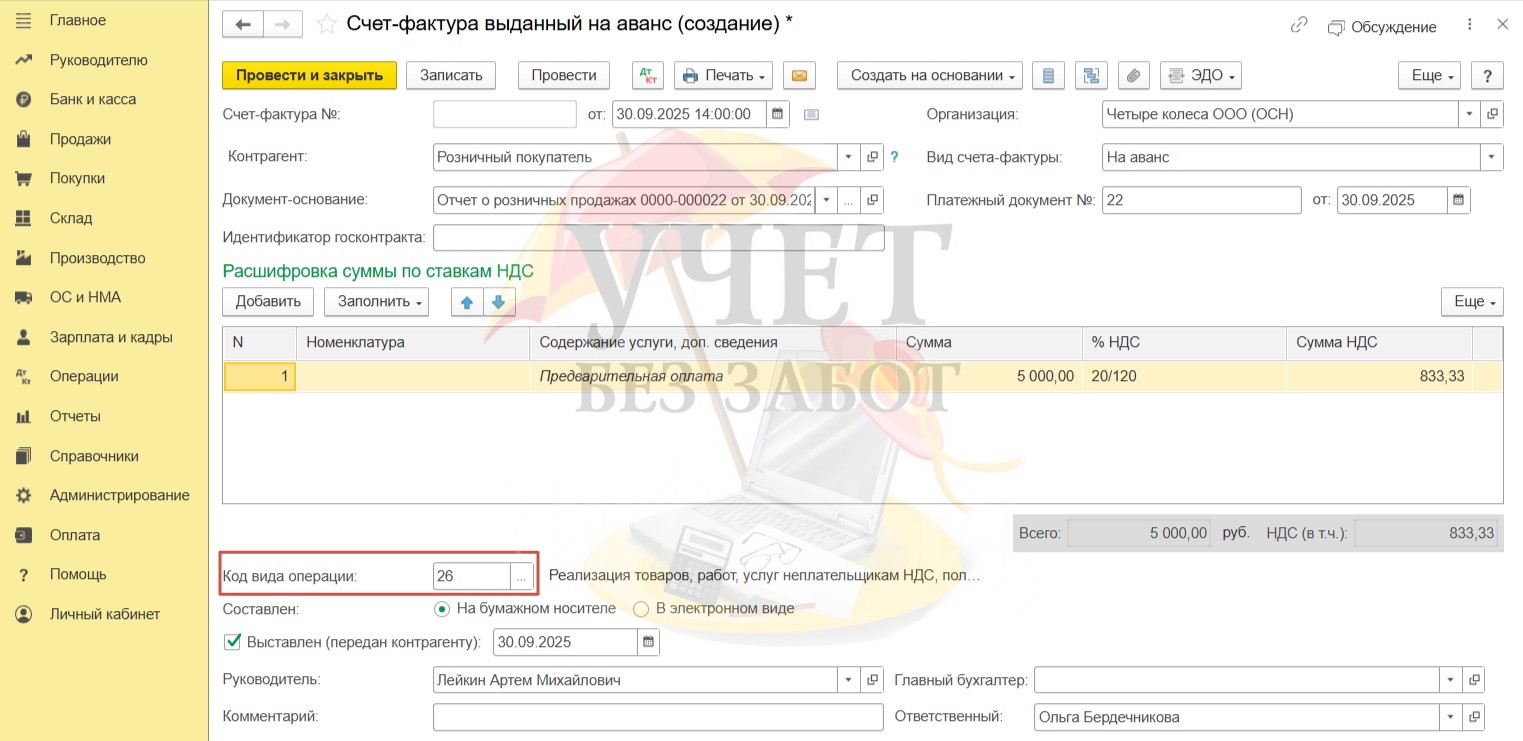This screenshot has height=741, width=1523.
Task: Open the Контрагент record via its open icon
Action: pyautogui.click(x=872, y=157)
